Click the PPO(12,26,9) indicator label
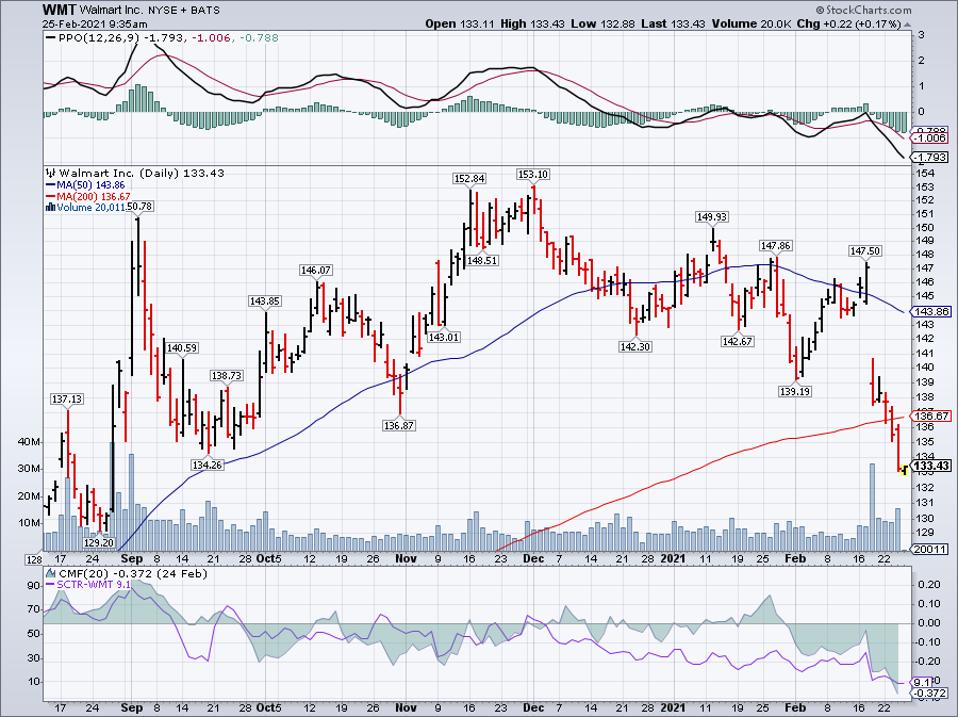Viewport: 958px width, 717px height. tap(98, 38)
